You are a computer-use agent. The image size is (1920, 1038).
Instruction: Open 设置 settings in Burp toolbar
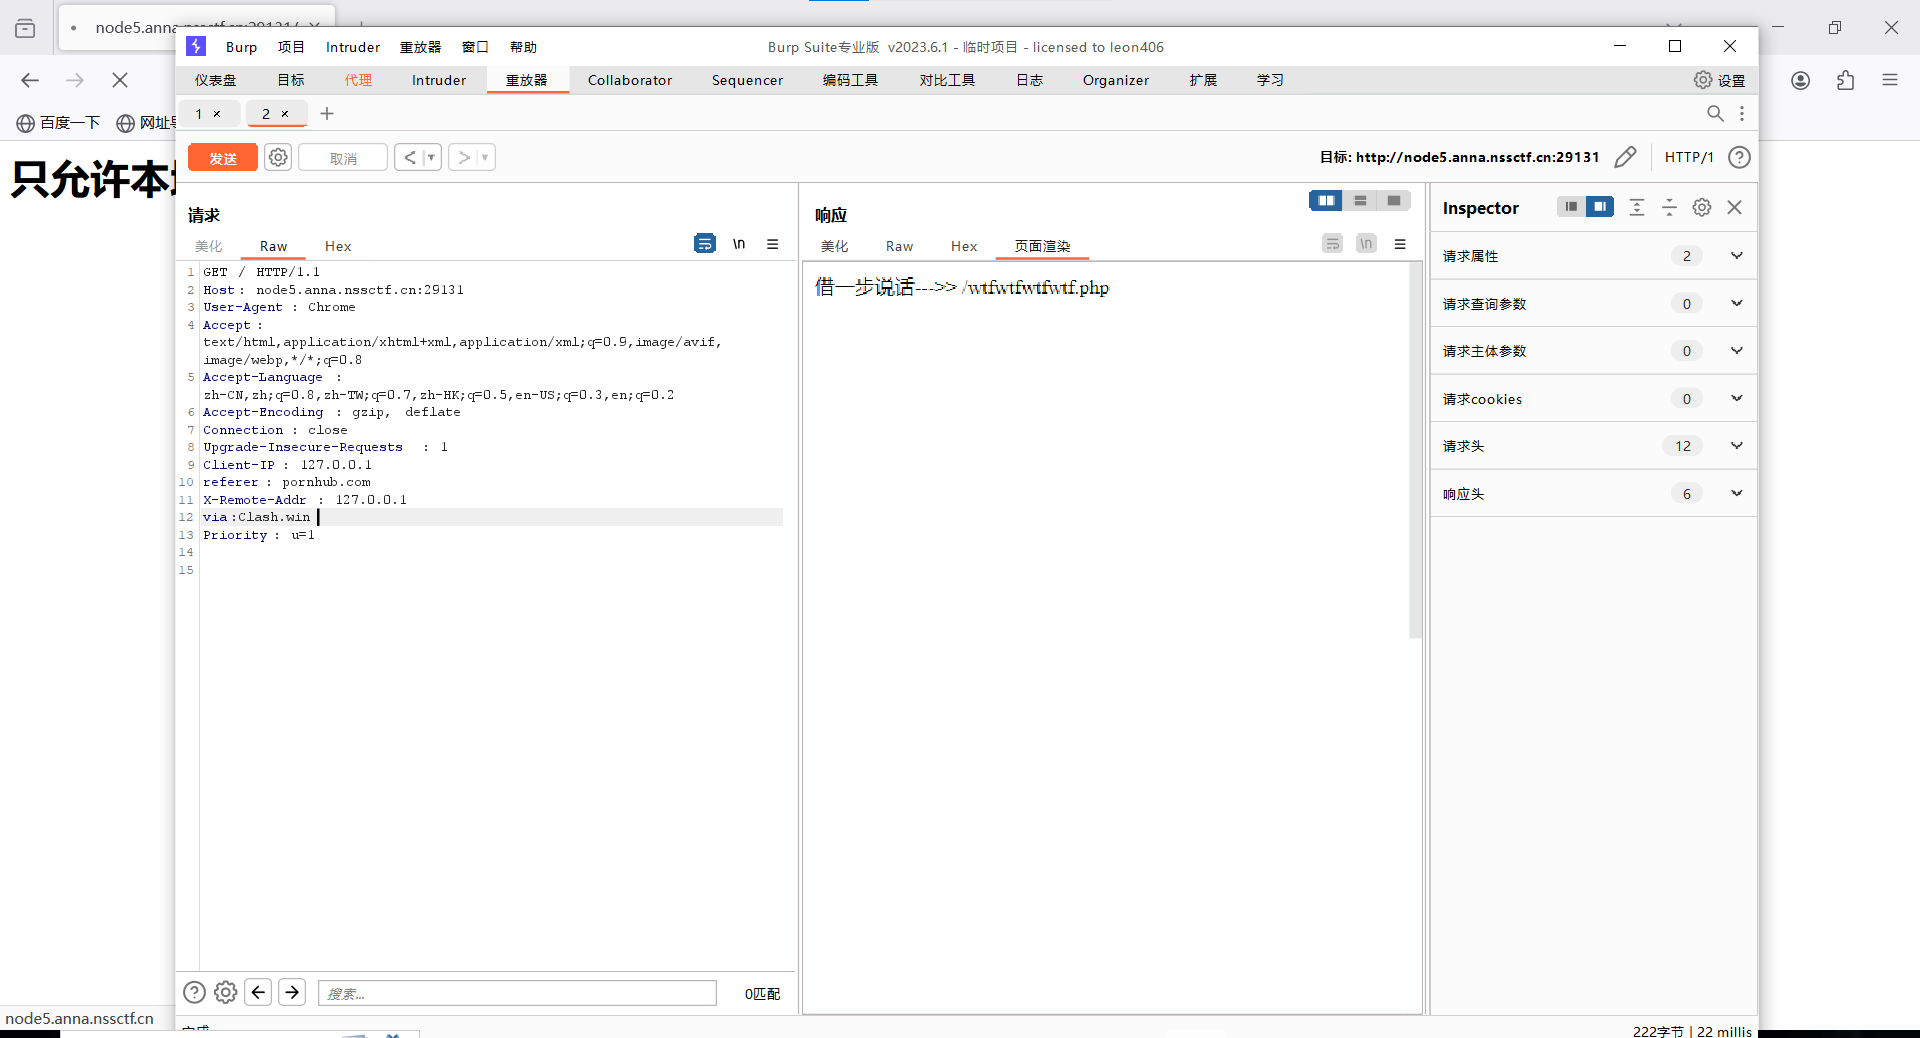pos(1719,80)
